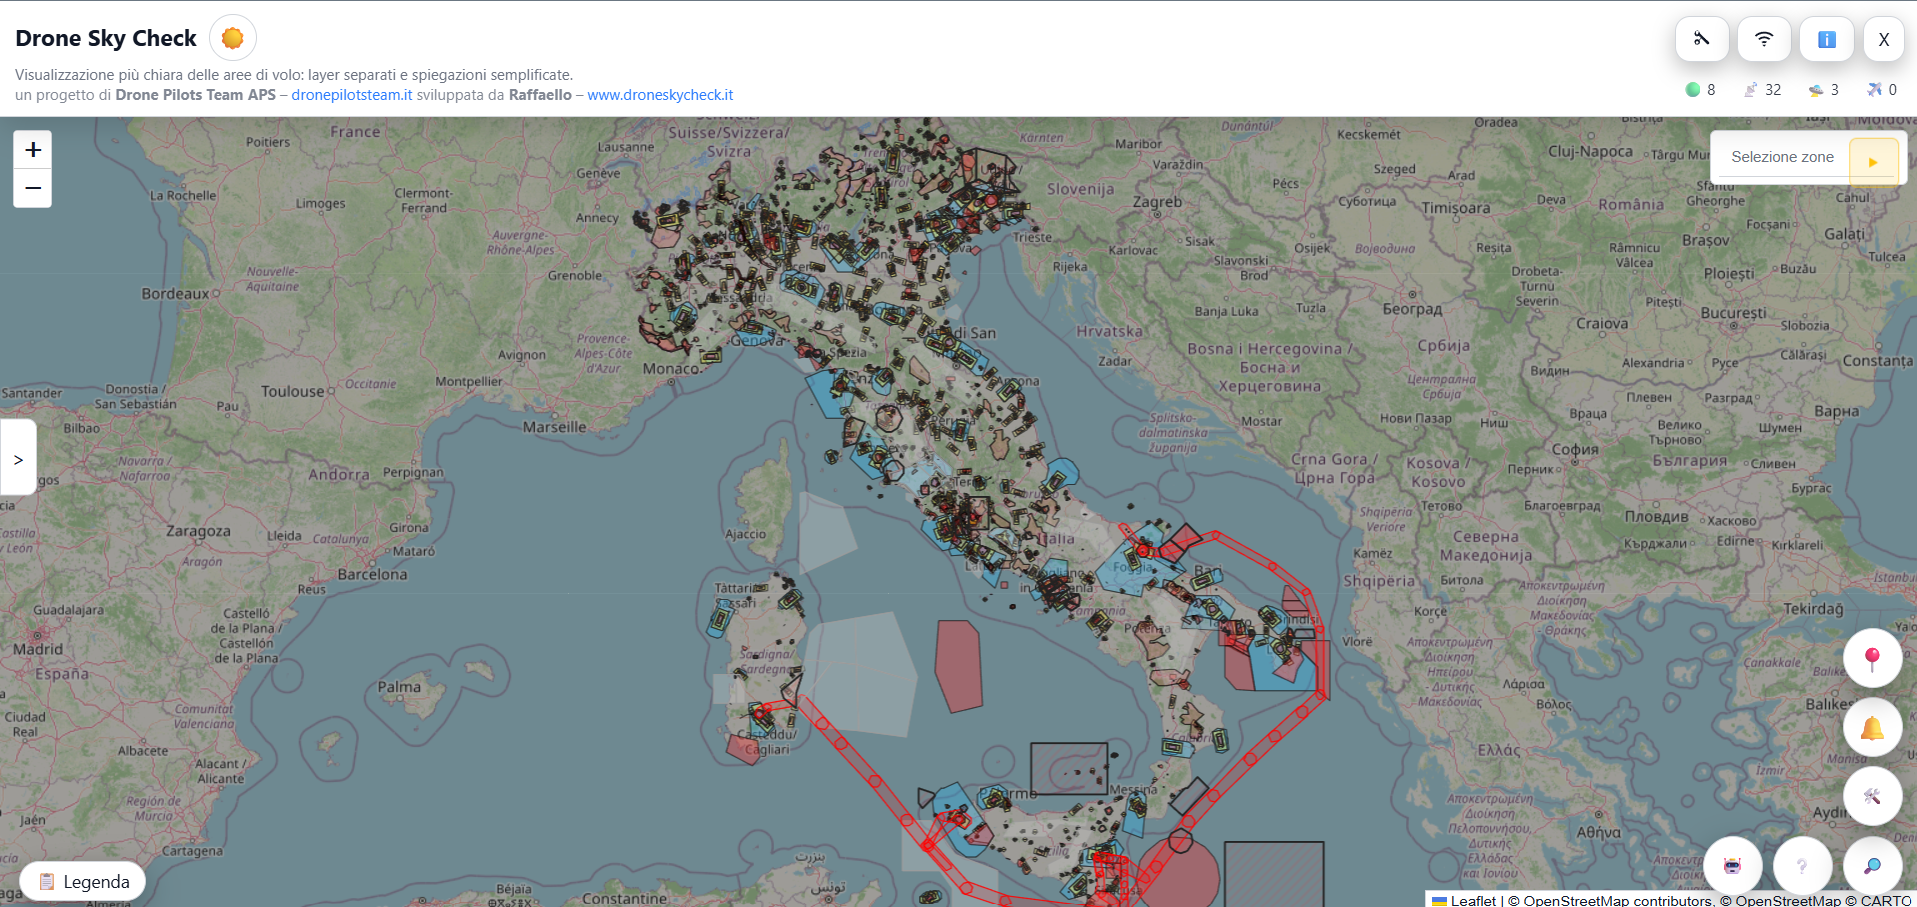Zoom out the map with minus button
This screenshot has height=907, width=1917.
click(33, 188)
